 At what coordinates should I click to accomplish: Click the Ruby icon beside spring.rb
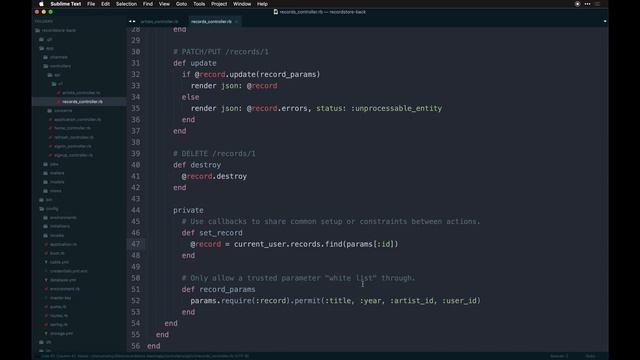[x=46, y=324]
